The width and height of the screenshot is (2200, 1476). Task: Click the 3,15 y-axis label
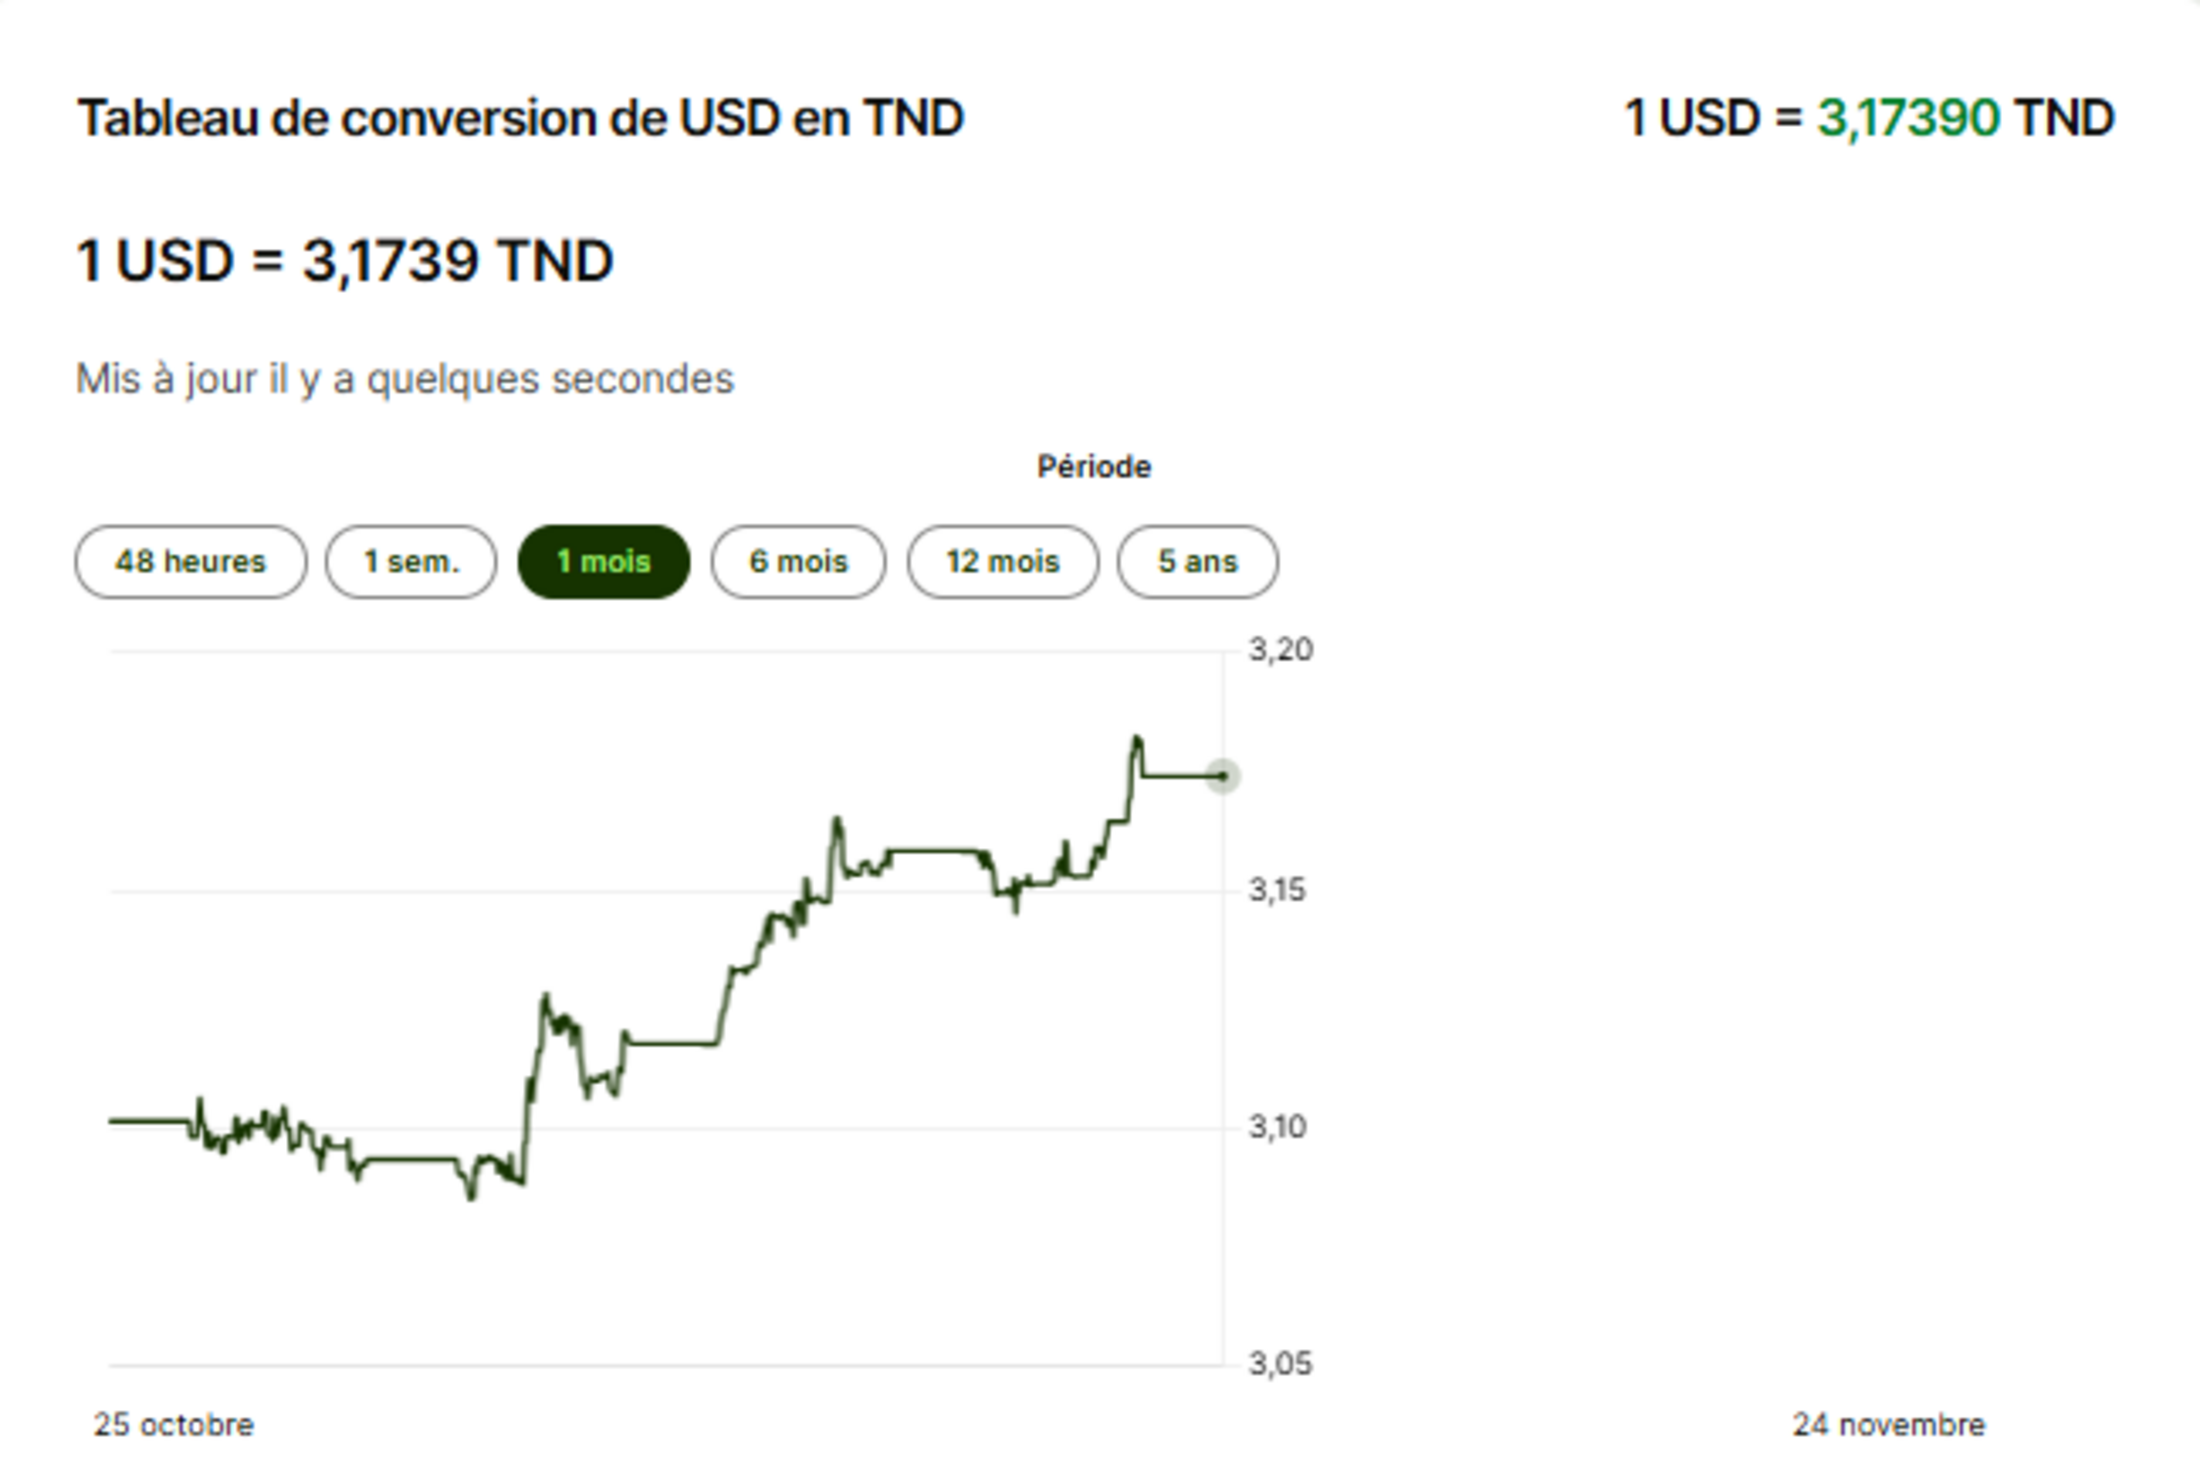point(1277,889)
